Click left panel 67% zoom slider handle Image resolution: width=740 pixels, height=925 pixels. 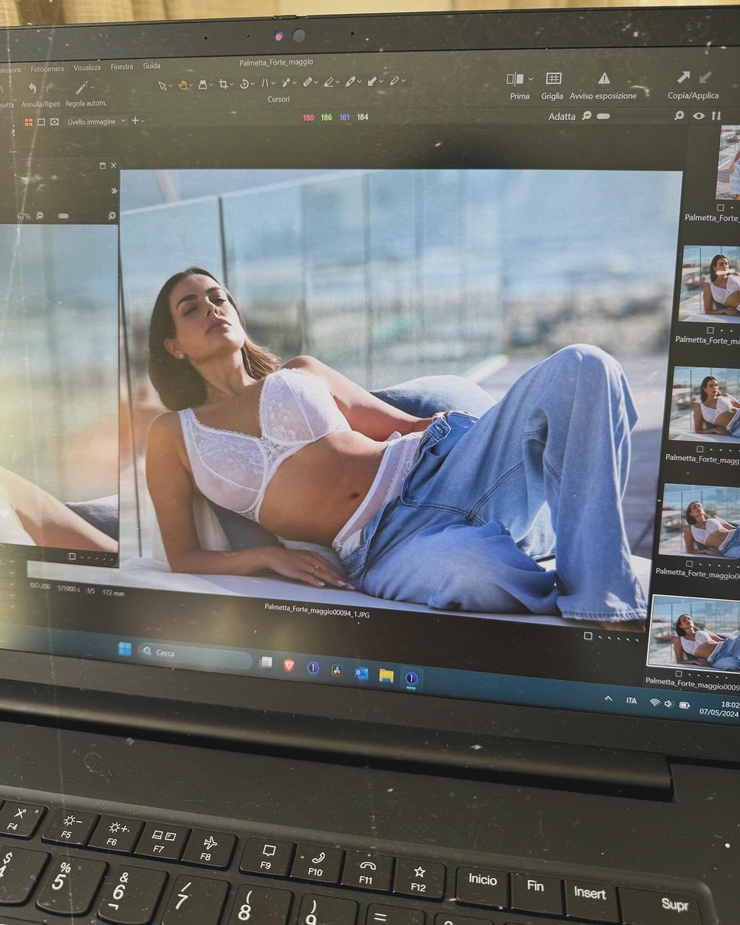tap(63, 216)
